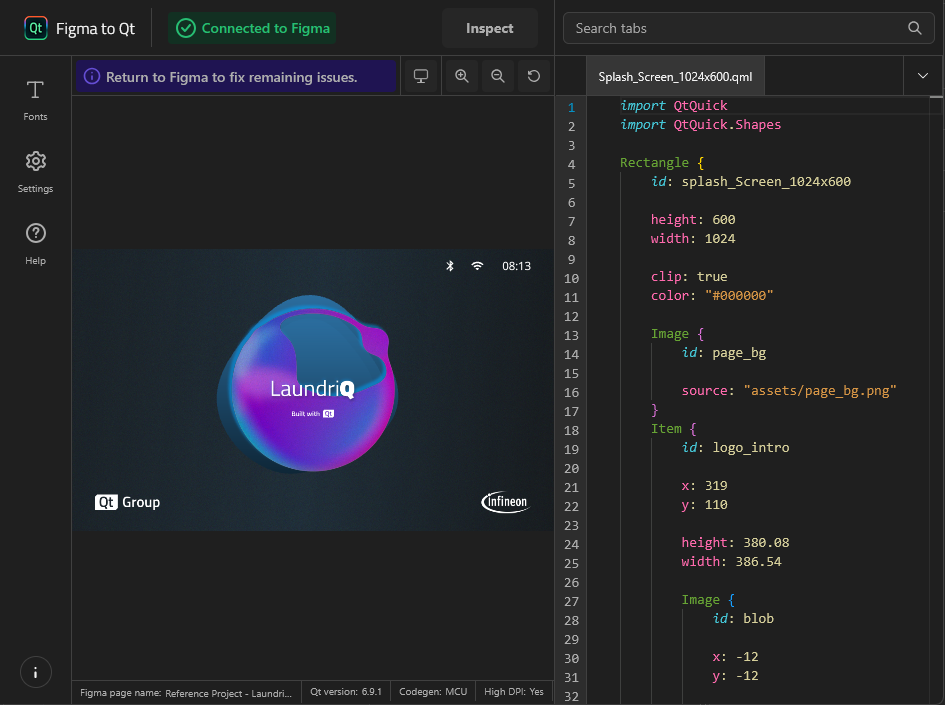Screen dimensions: 945x705
Task: Open the Help question mark icon
Action: (x=35, y=243)
